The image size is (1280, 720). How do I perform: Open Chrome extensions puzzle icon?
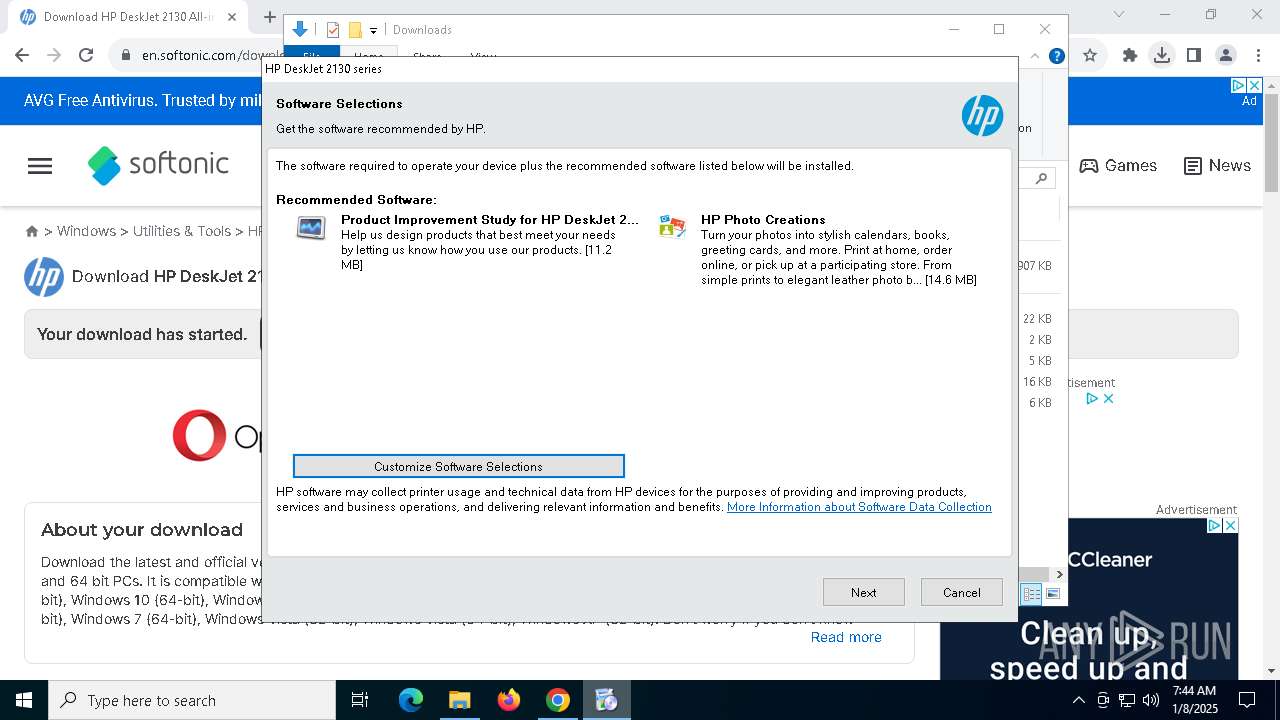point(1130,55)
